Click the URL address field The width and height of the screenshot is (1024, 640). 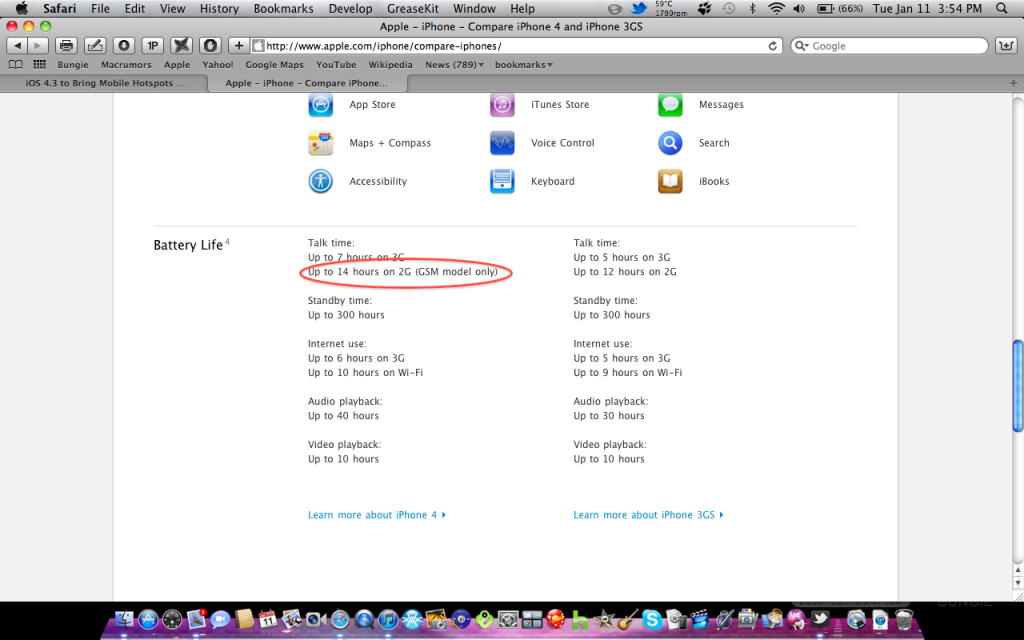(x=516, y=46)
